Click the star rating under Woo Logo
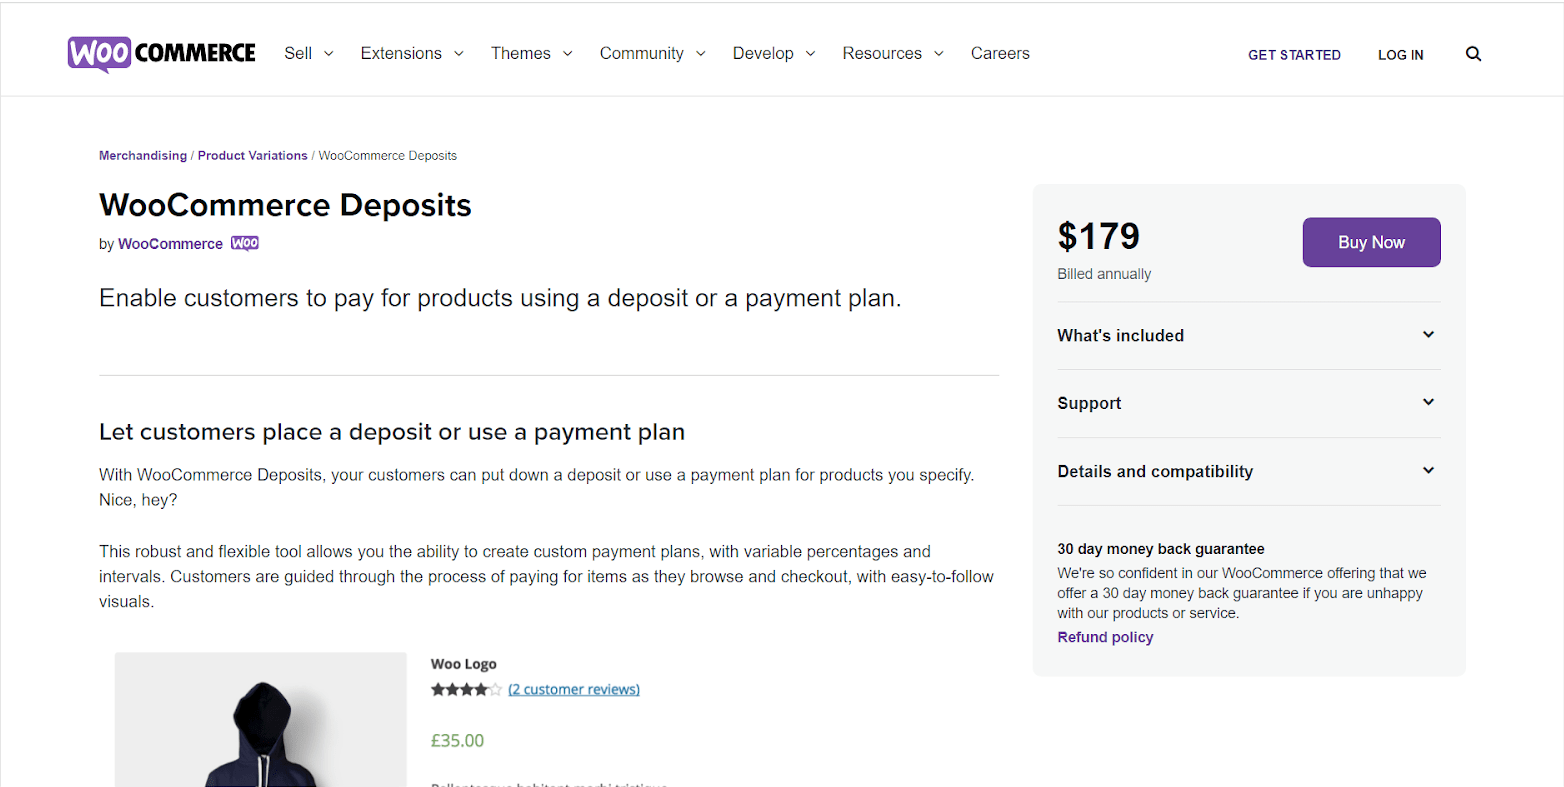The width and height of the screenshot is (1564, 787). tap(466, 689)
